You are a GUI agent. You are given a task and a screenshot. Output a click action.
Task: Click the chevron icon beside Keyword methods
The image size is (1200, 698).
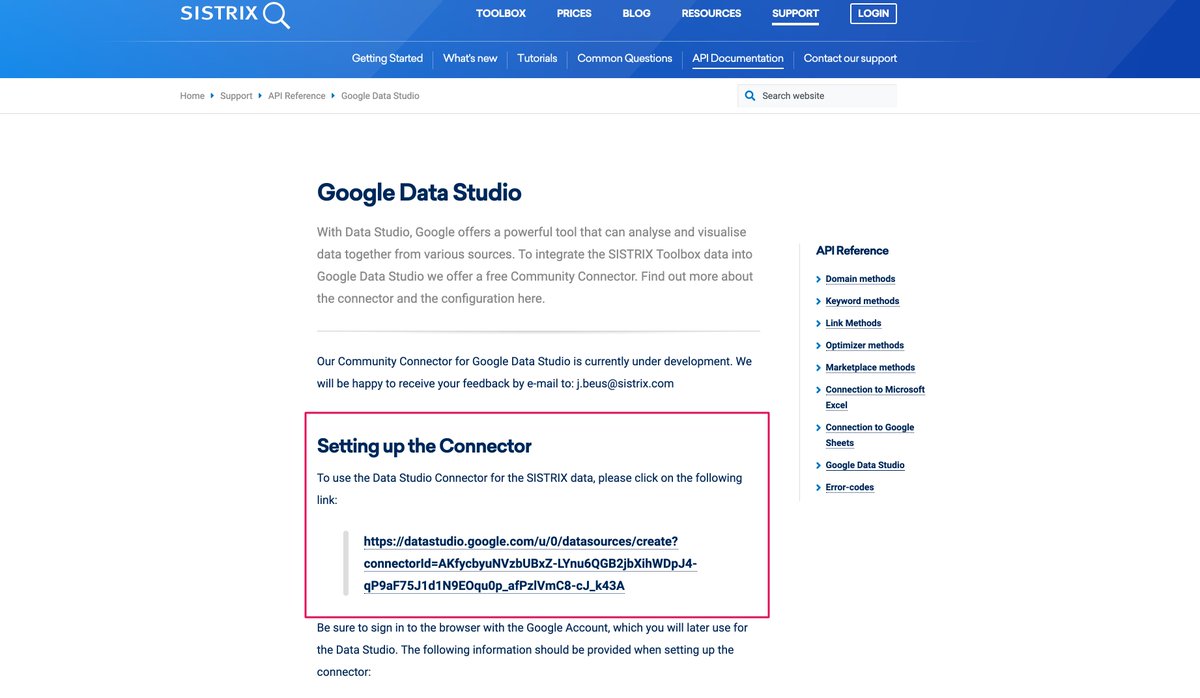coord(818,301)
